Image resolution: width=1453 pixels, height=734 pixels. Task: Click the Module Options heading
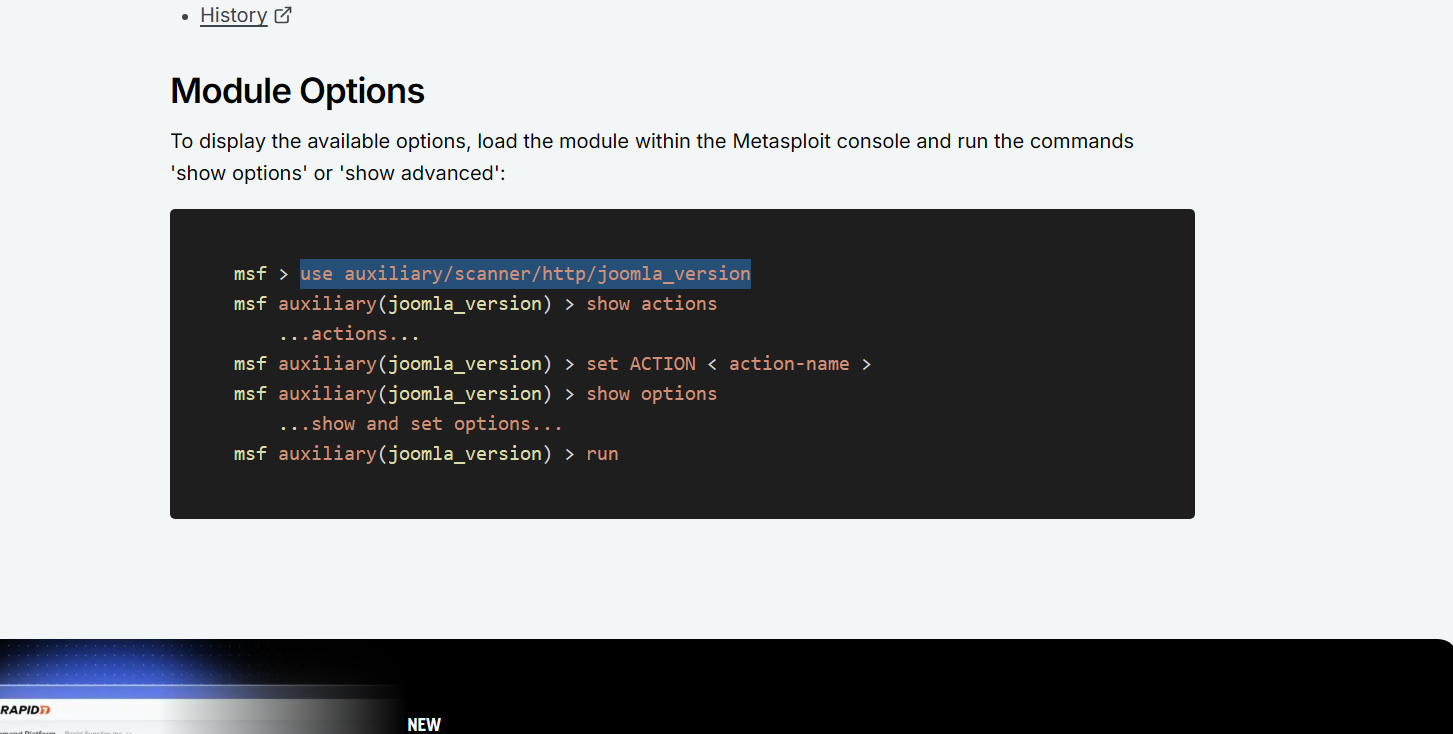297,91
